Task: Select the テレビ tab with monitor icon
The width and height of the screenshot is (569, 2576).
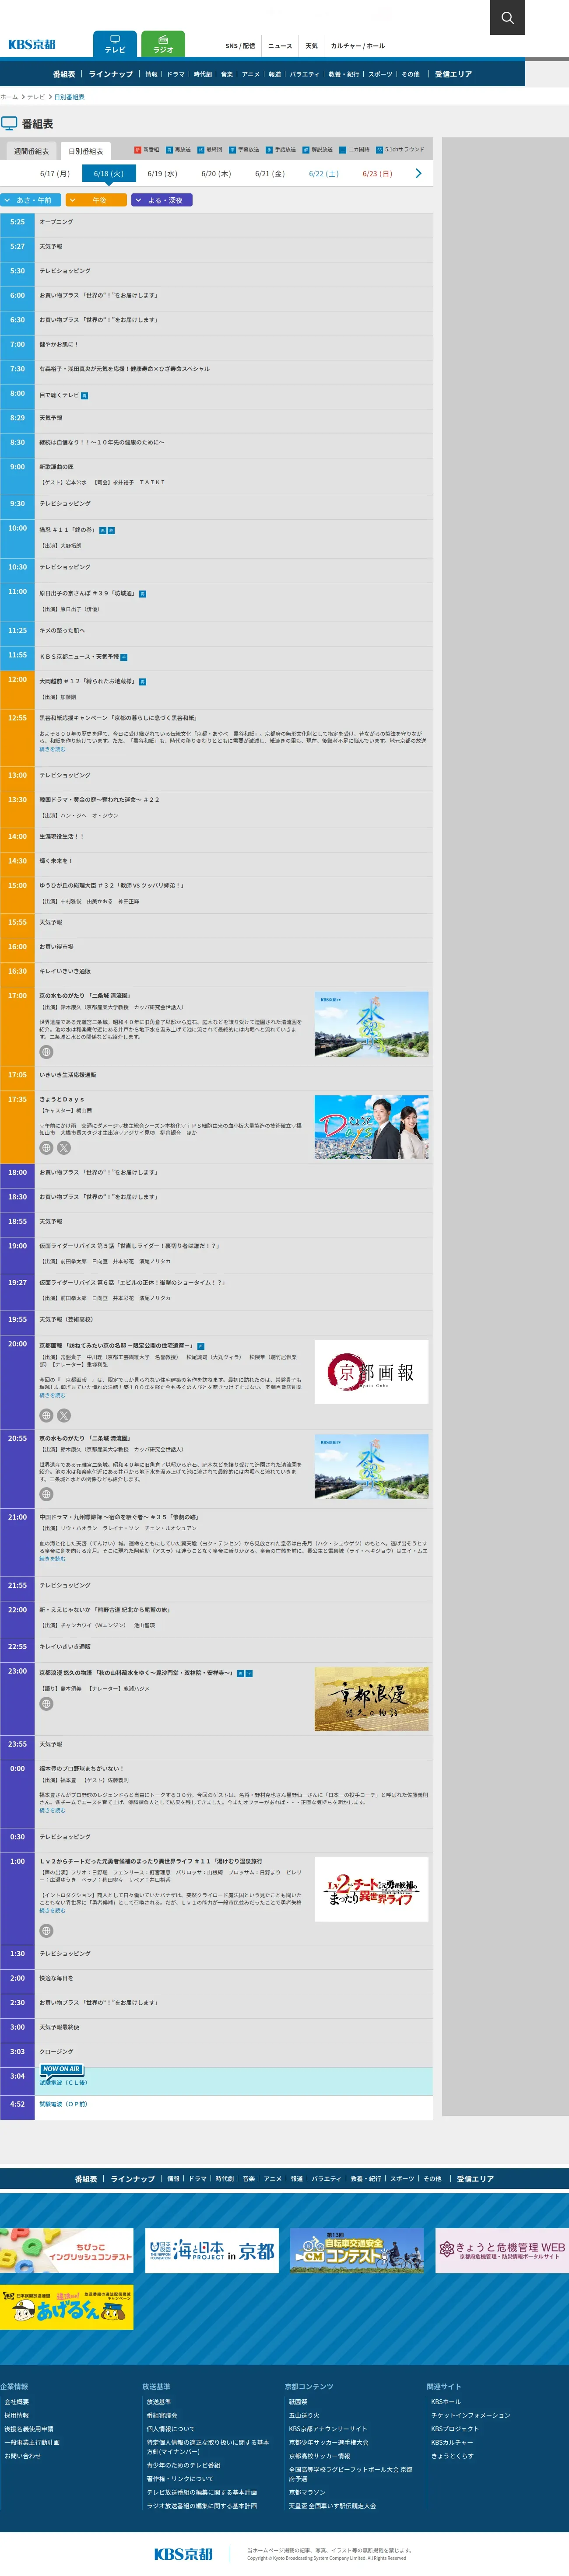Action: pyautogui.click(x=115, y=44)
